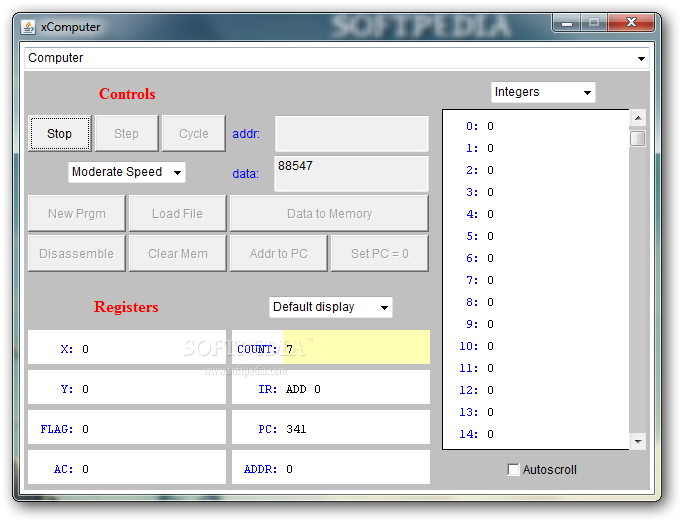Select memory location 4 row
The height and width of the screenshot is (522, 682).
(536, 214)
